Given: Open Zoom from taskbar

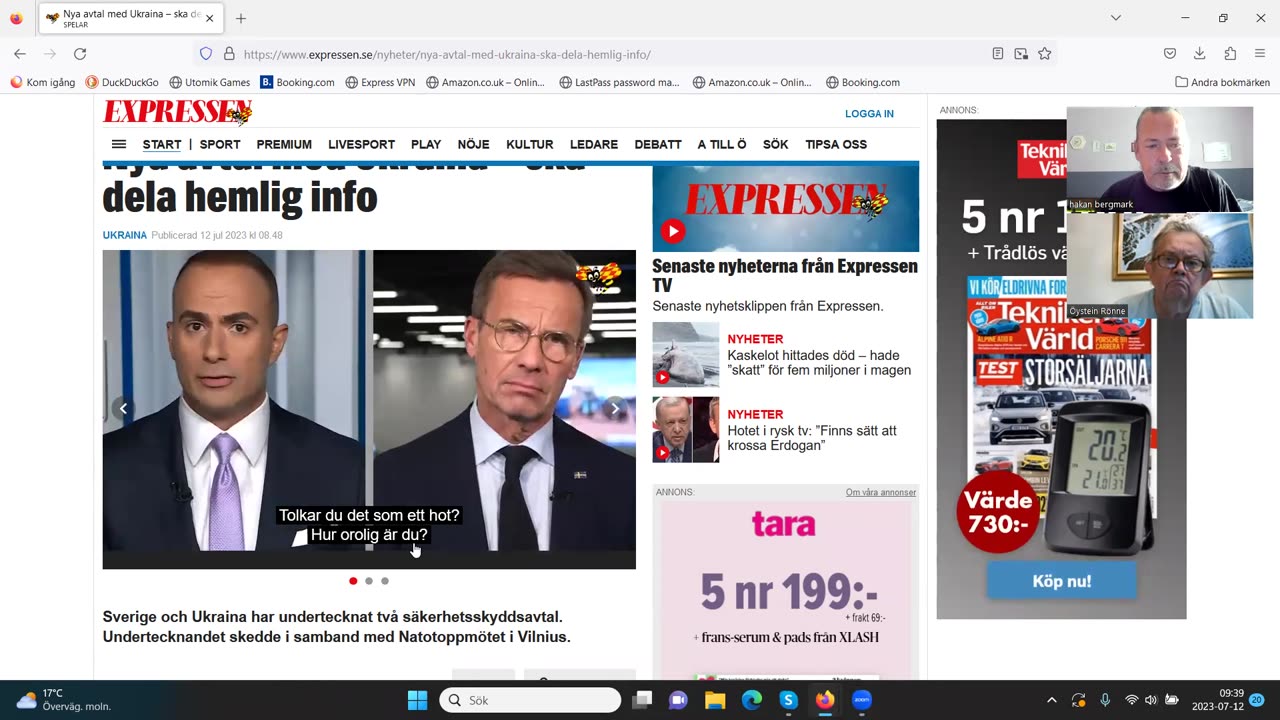Looking at the screenshot, I should click(862, 700).
